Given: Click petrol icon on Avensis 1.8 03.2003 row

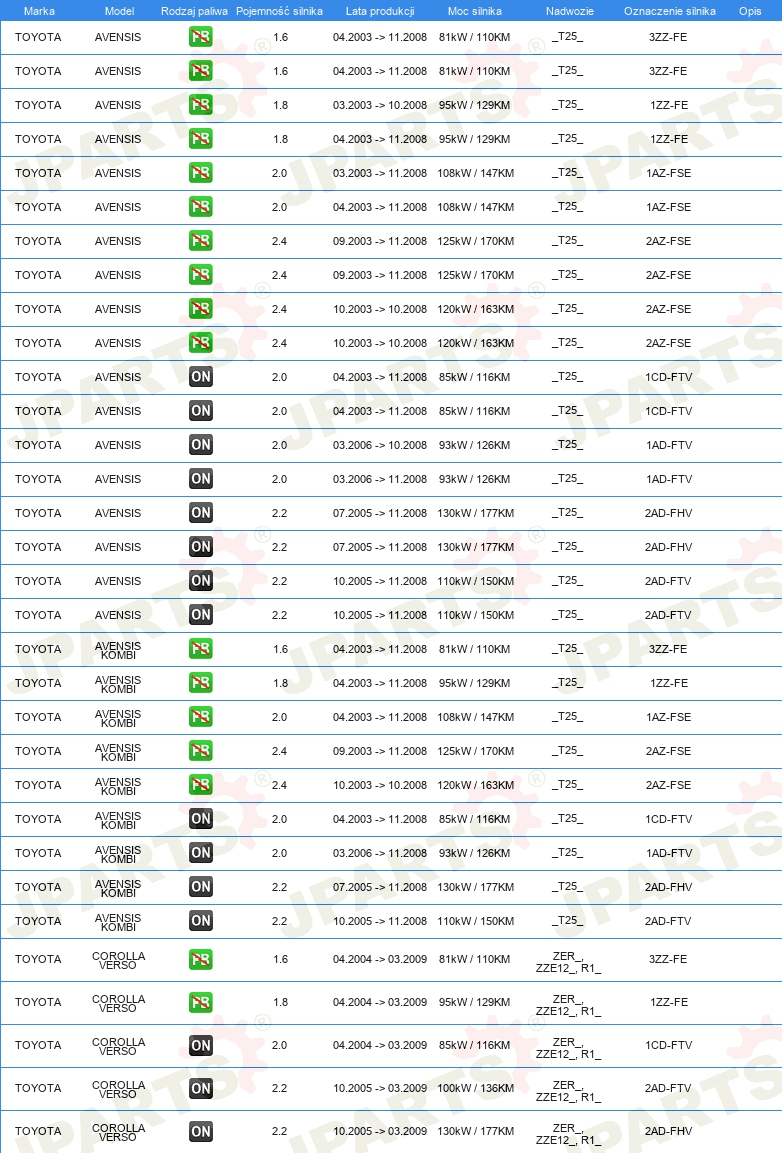Looking at the screenshot, I should click(201, 105).
